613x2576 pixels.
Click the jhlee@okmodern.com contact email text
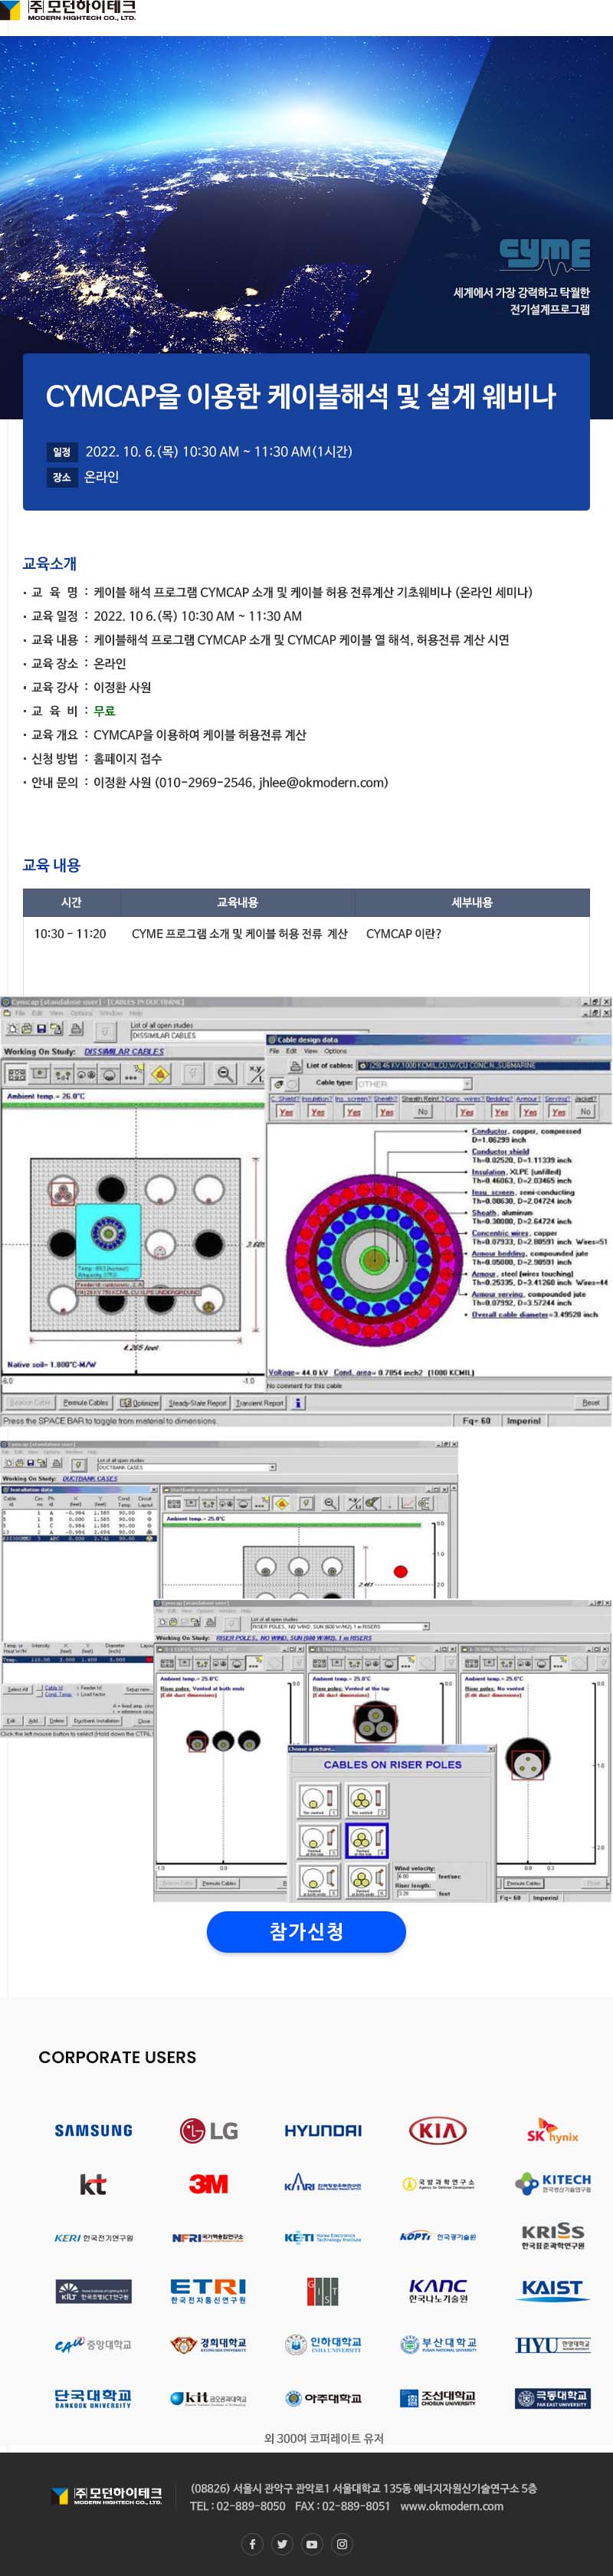(322, 782)
